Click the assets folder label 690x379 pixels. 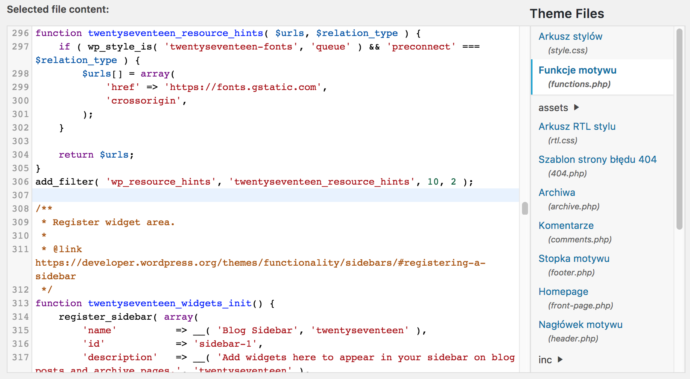tap(553, 108)
